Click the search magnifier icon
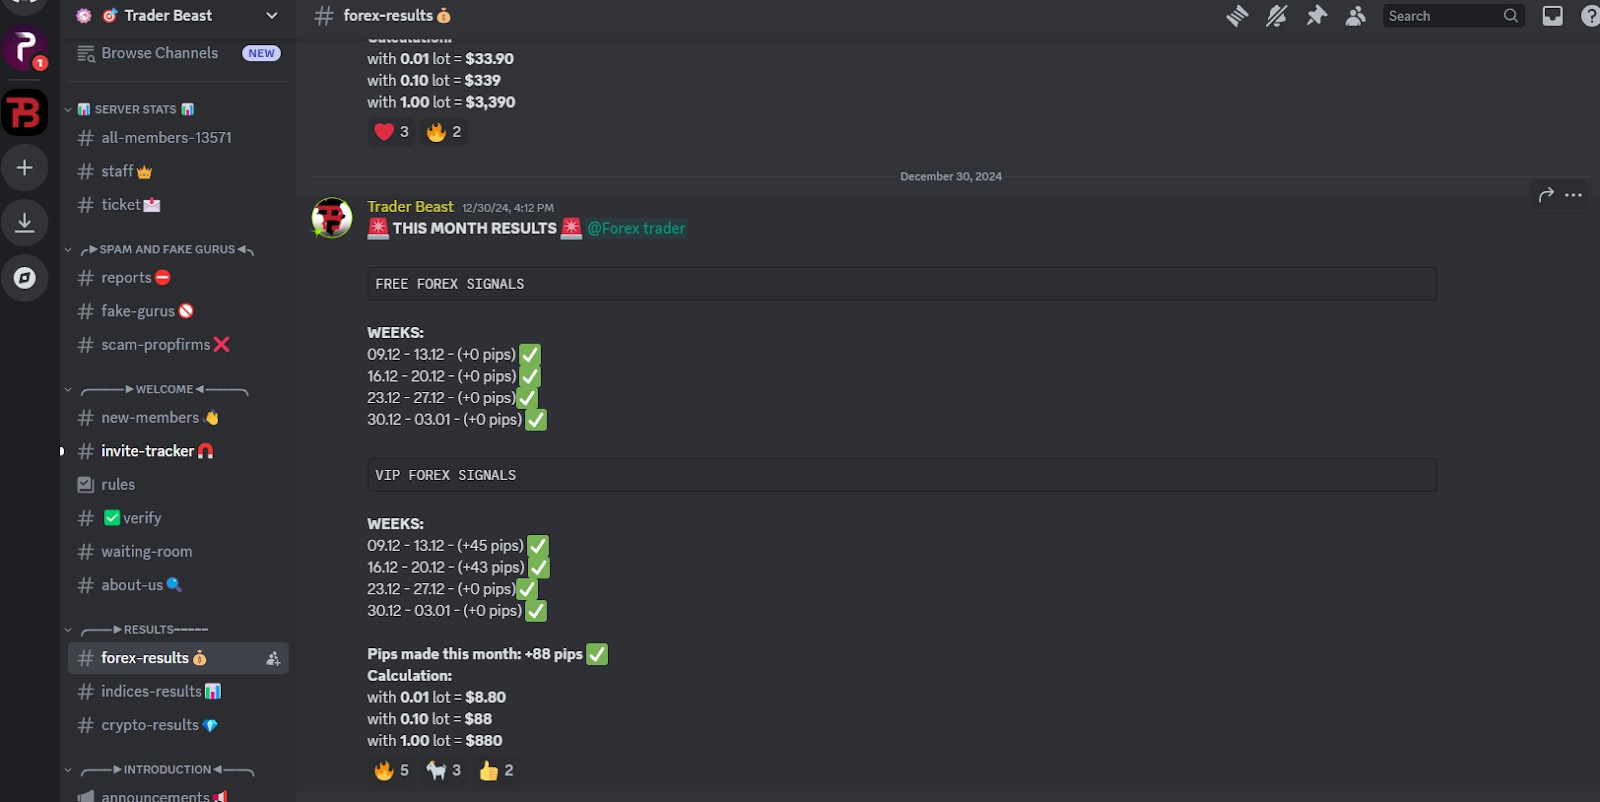The width and height of the screenshot is (1600, 802). [x=1511, y=16]
